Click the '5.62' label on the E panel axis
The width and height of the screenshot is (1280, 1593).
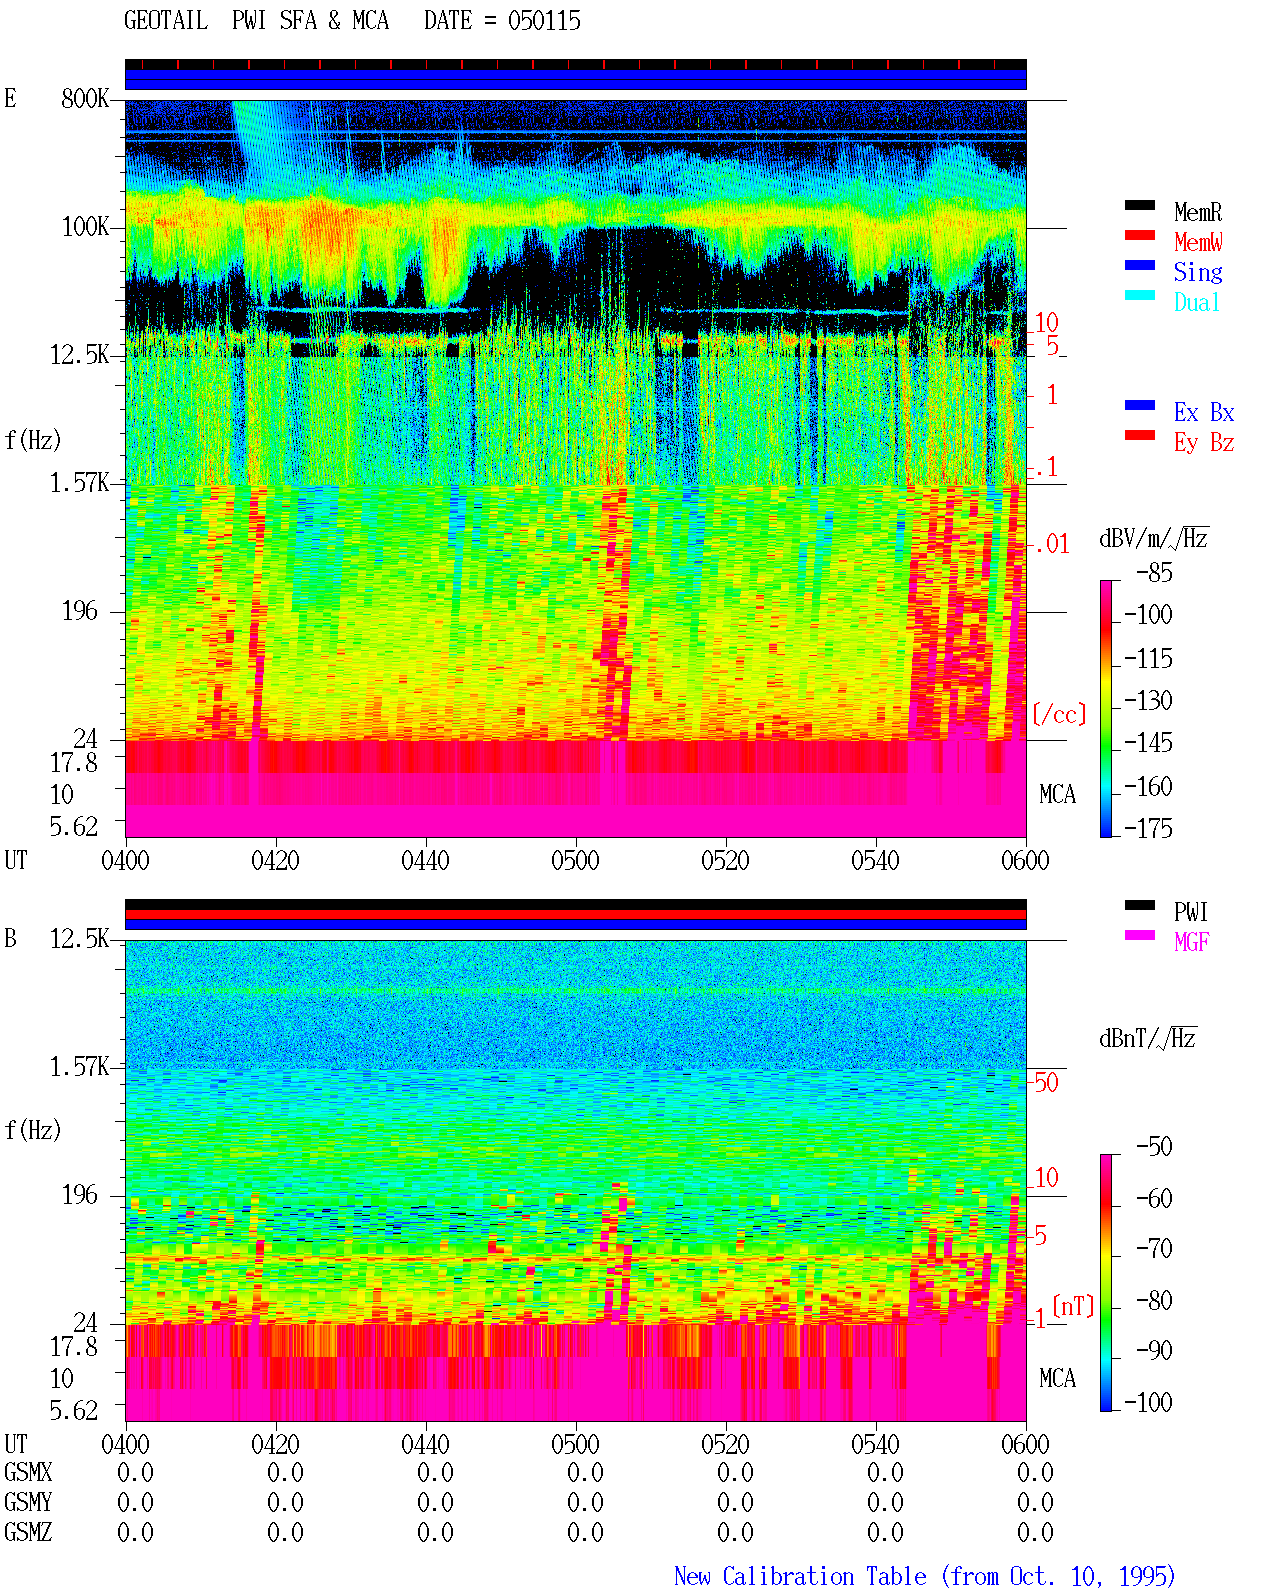pos(74,827)
